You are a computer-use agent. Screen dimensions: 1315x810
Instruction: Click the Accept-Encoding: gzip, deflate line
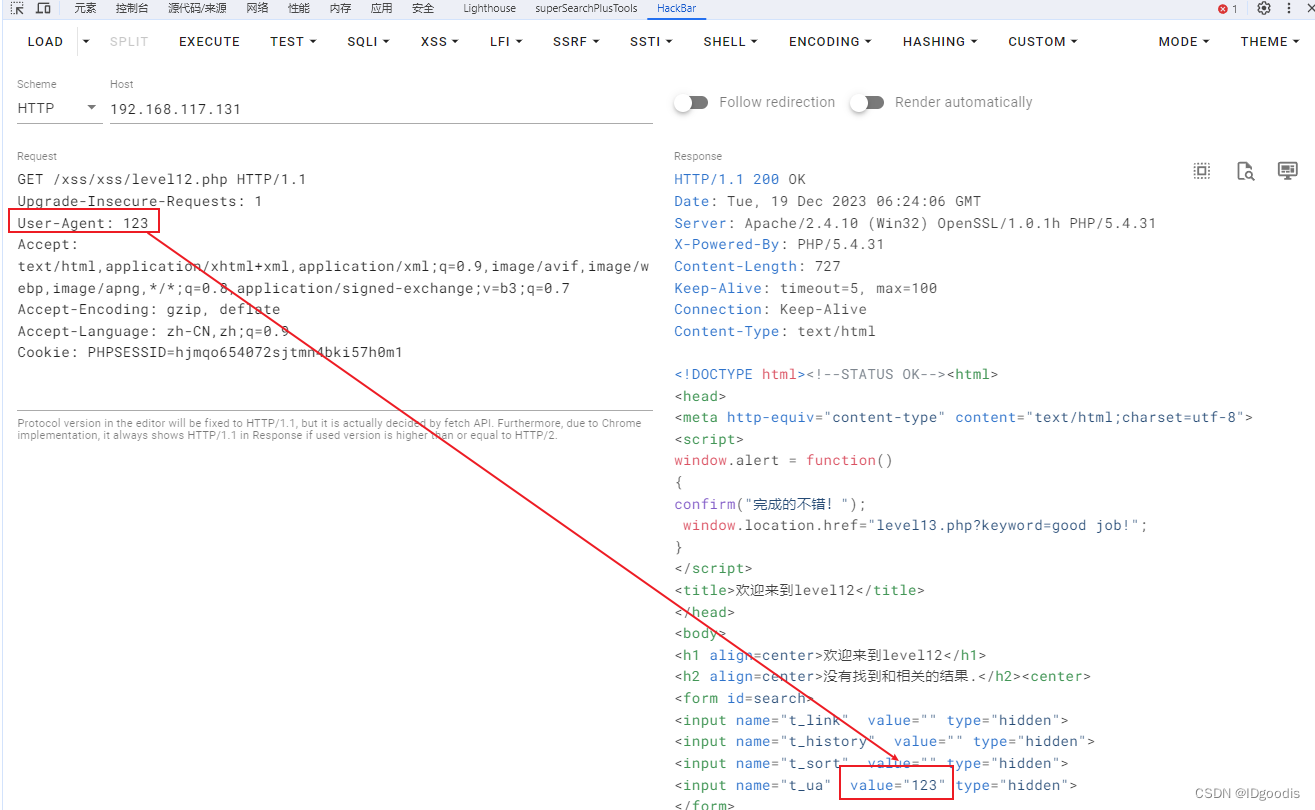(149, 309)
